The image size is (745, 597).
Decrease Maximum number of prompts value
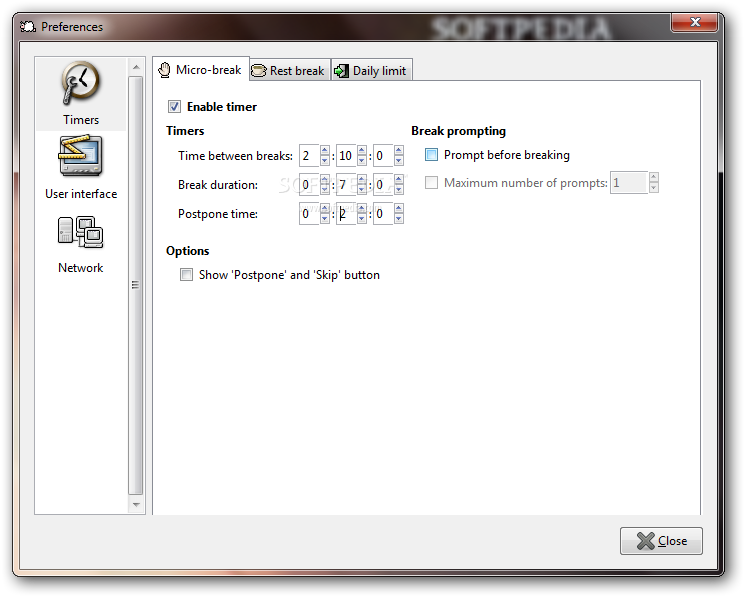654,187
